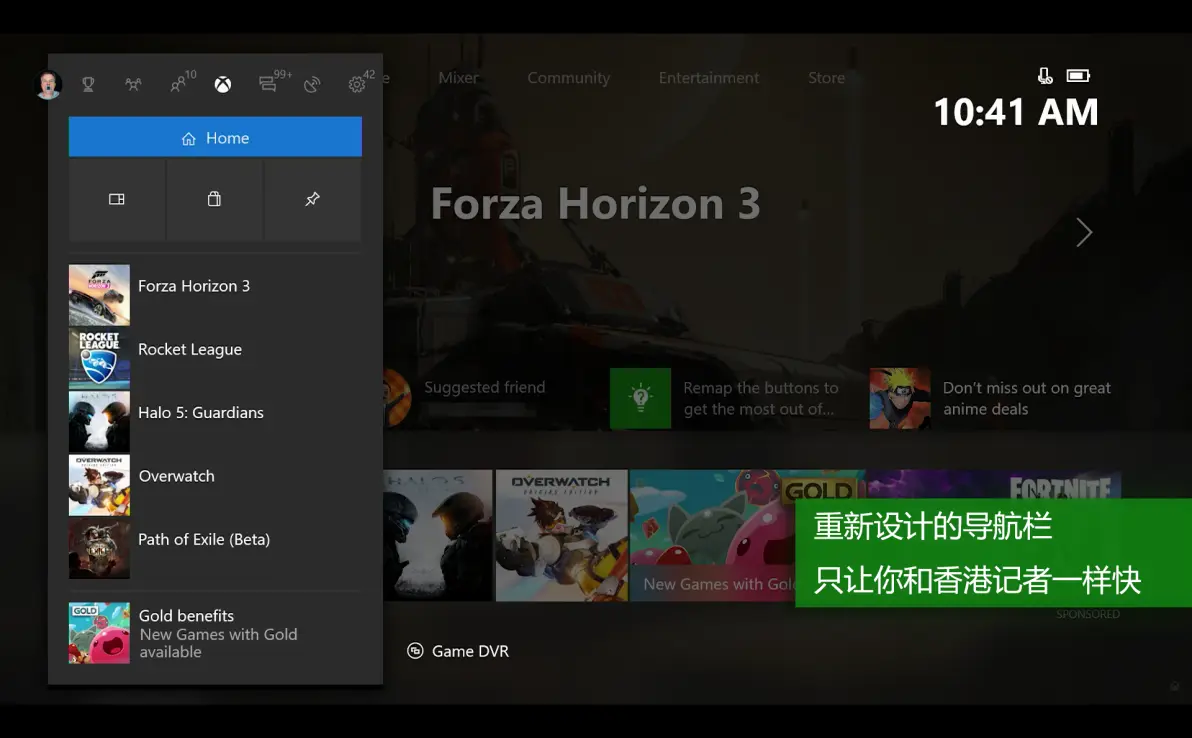Open the Store shopping bag tile
The width and height of the screenshot is (1192, 738).
pos(214,199)
